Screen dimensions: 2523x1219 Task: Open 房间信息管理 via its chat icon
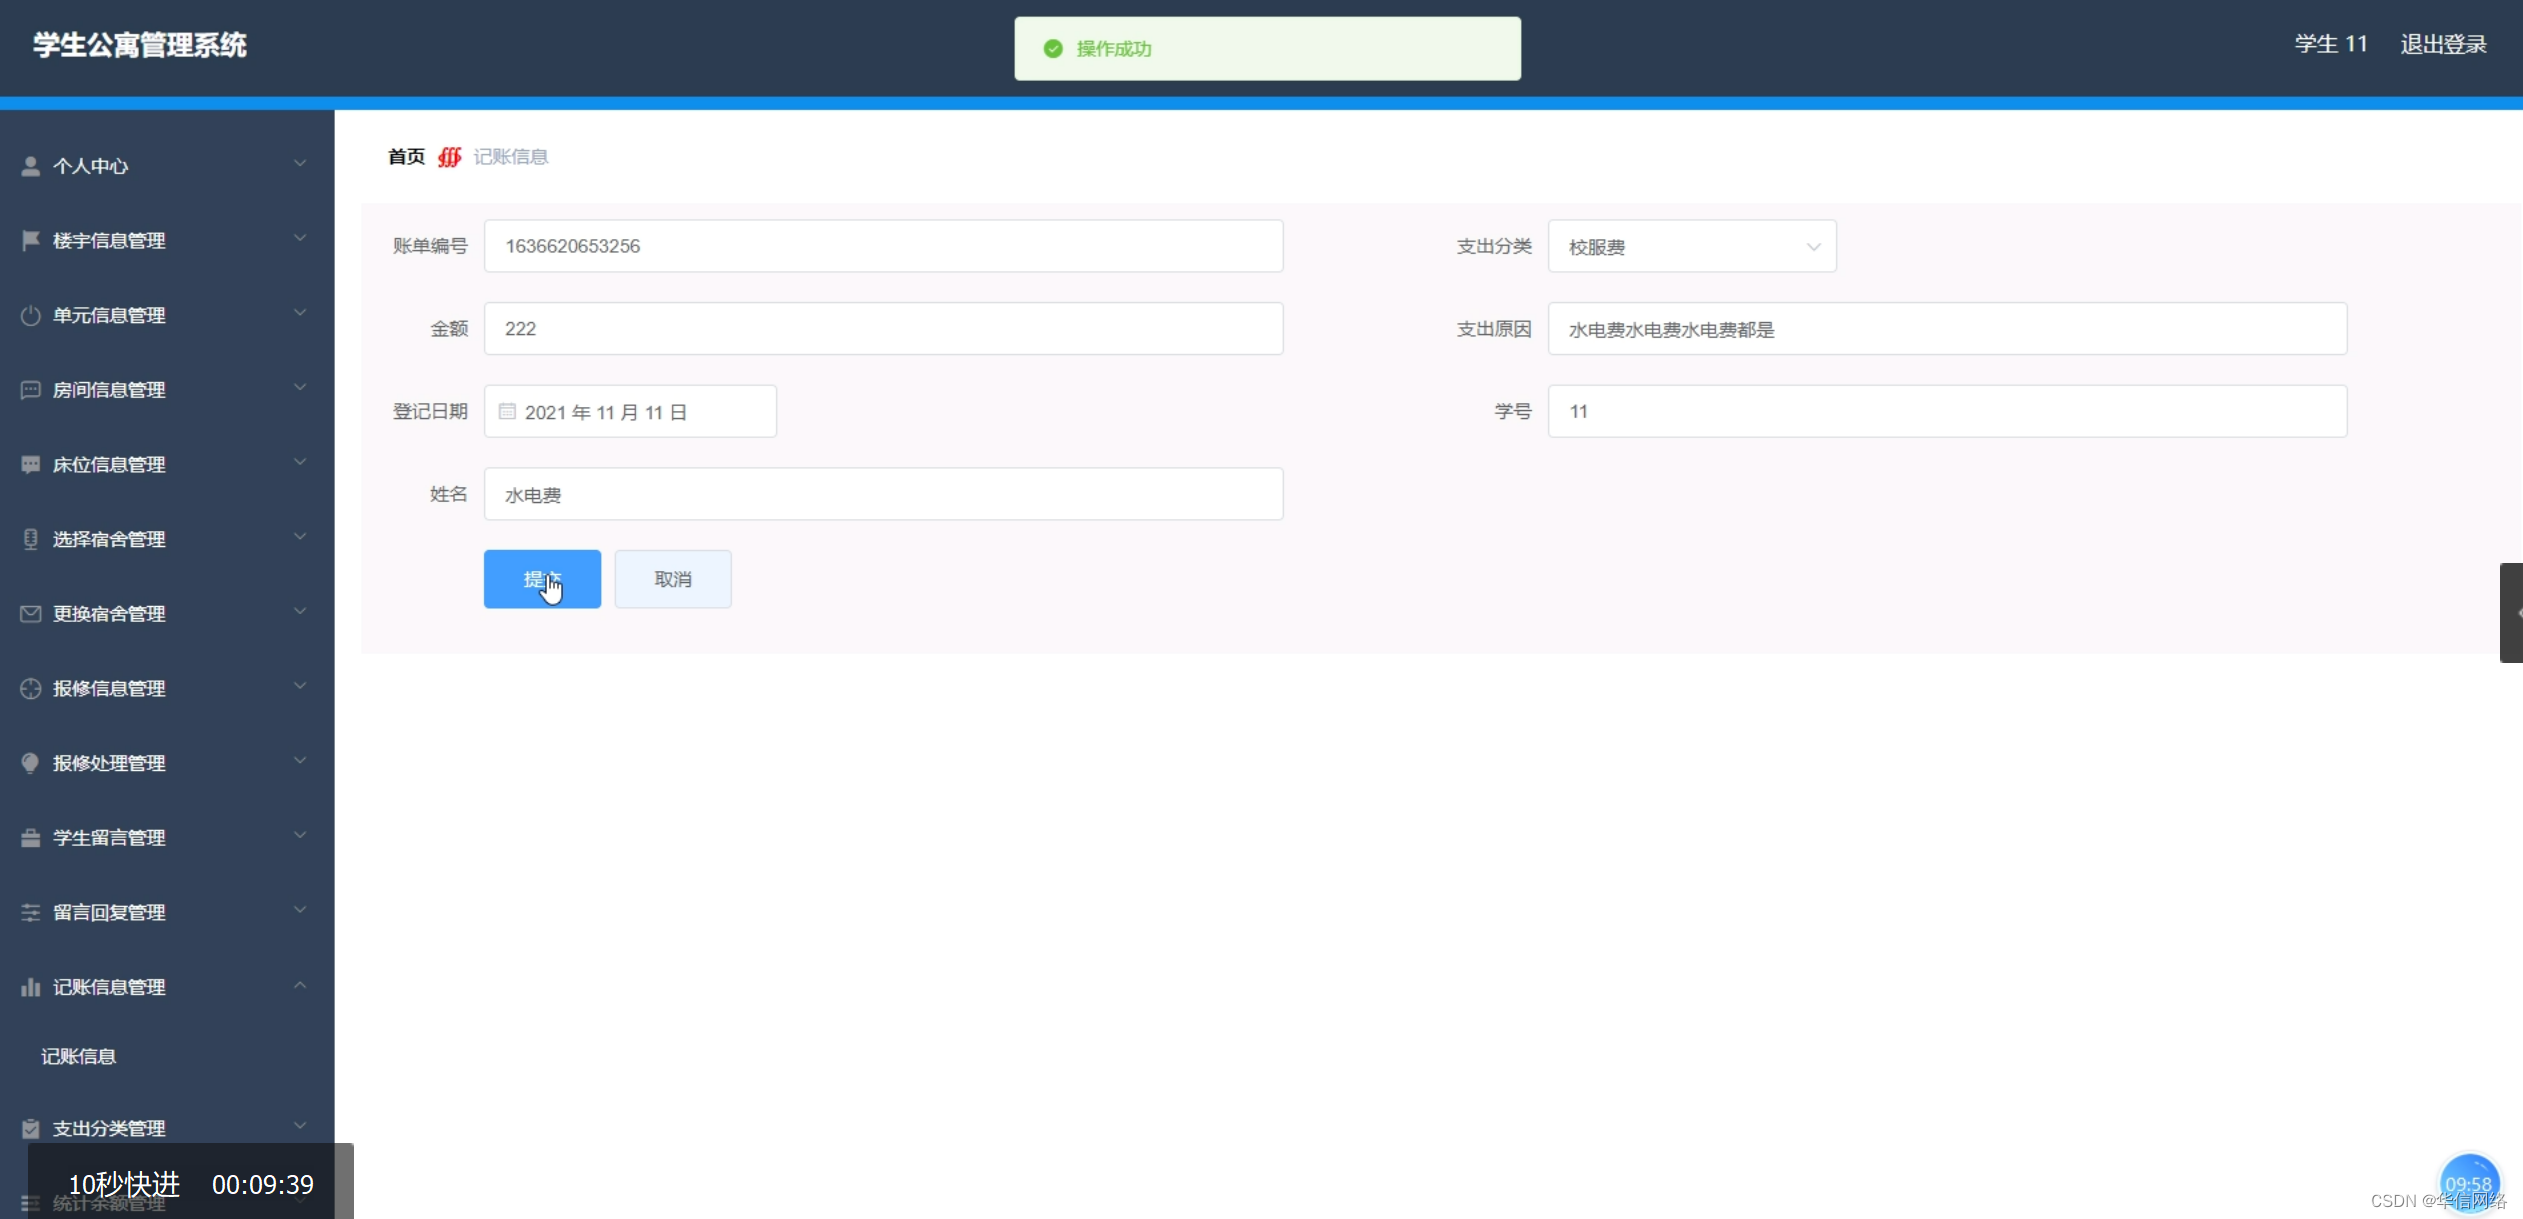click(29, 389)
